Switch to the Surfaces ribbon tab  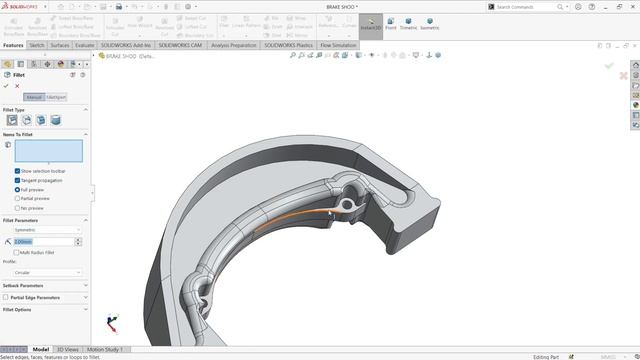(60, 45)
